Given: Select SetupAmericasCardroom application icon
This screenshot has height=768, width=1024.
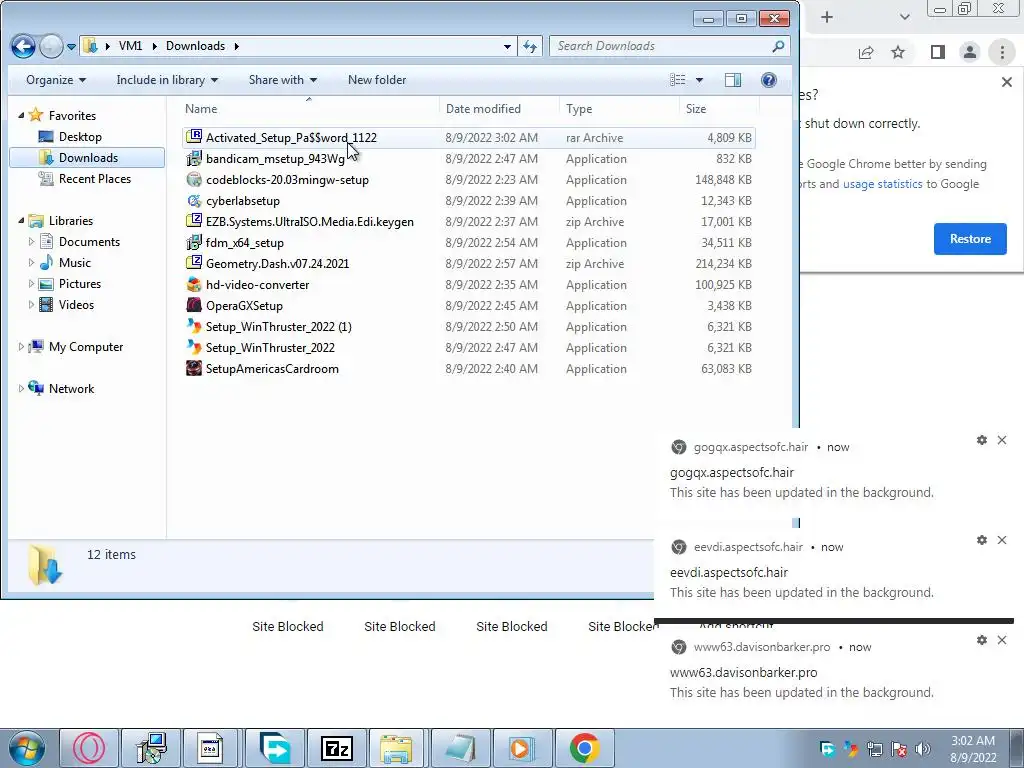Looking at the screenshot, I should click(194, 368).
